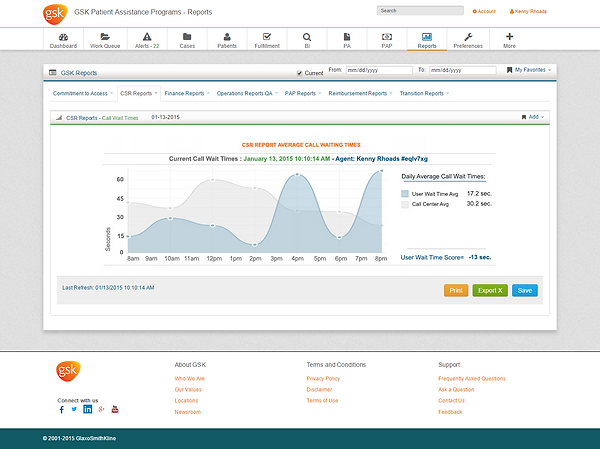Click the From date field
Image resolution: width=600 pixels, height=449 pixels.
click(379, 70)
